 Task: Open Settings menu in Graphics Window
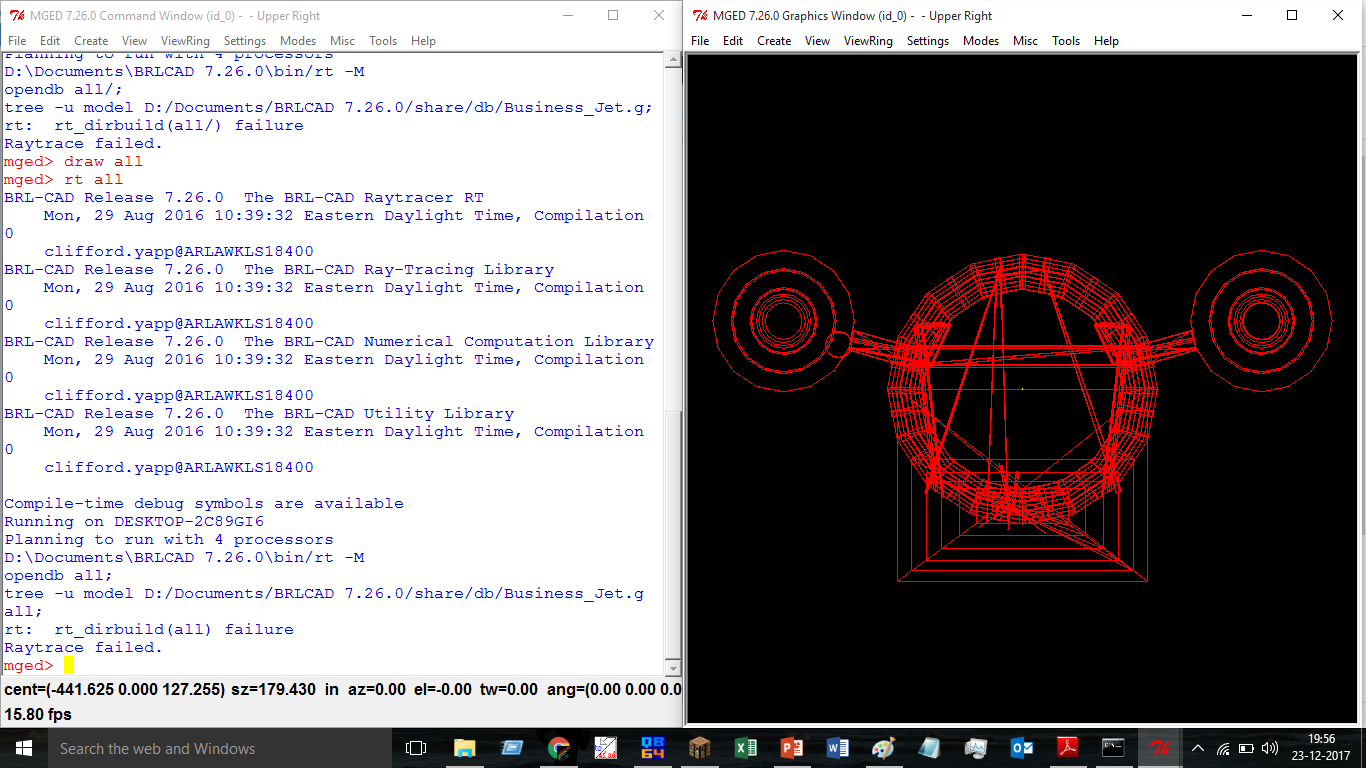928,41
